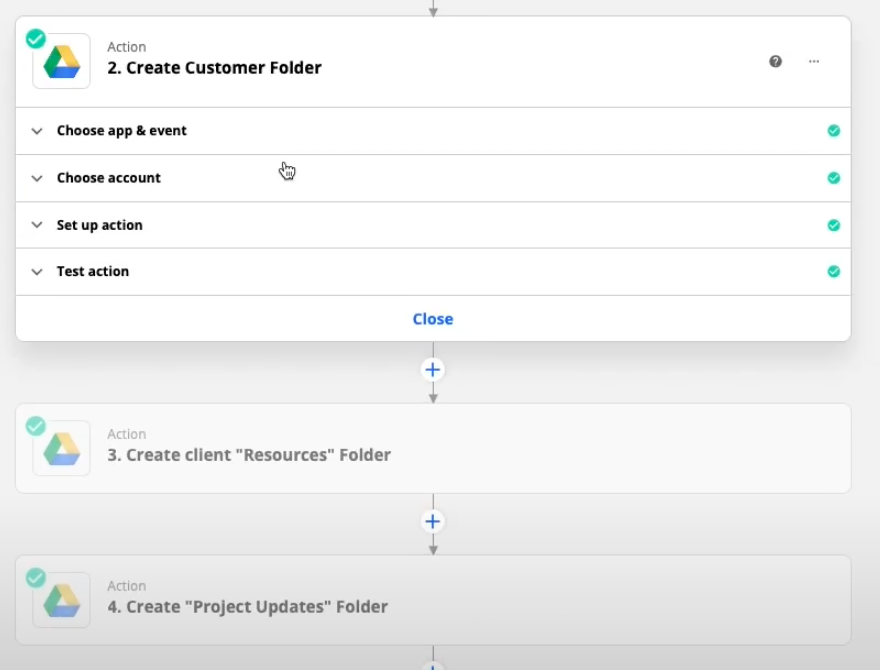Click green checkmark badge on step 2 icon

coord(35,38)
